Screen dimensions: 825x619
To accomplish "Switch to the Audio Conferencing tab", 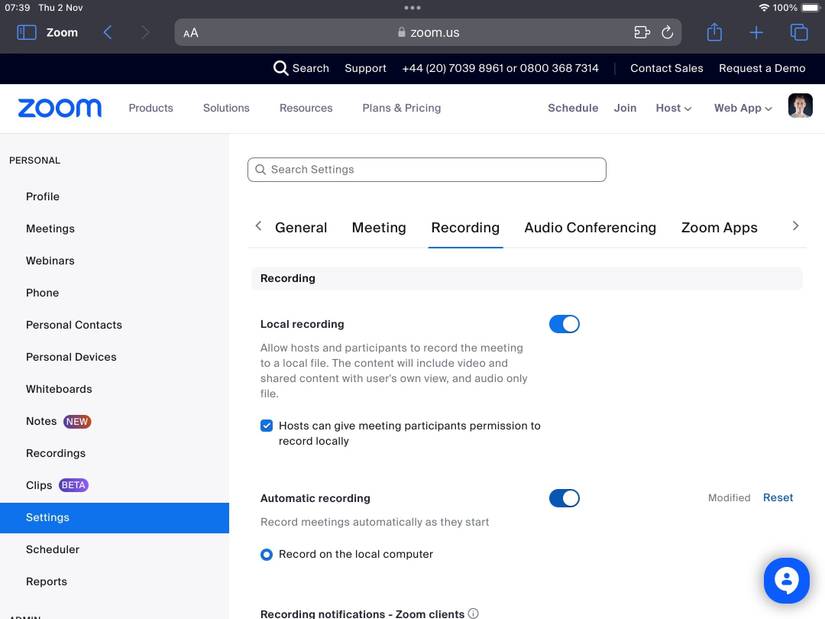I will (x=590, y=227).
